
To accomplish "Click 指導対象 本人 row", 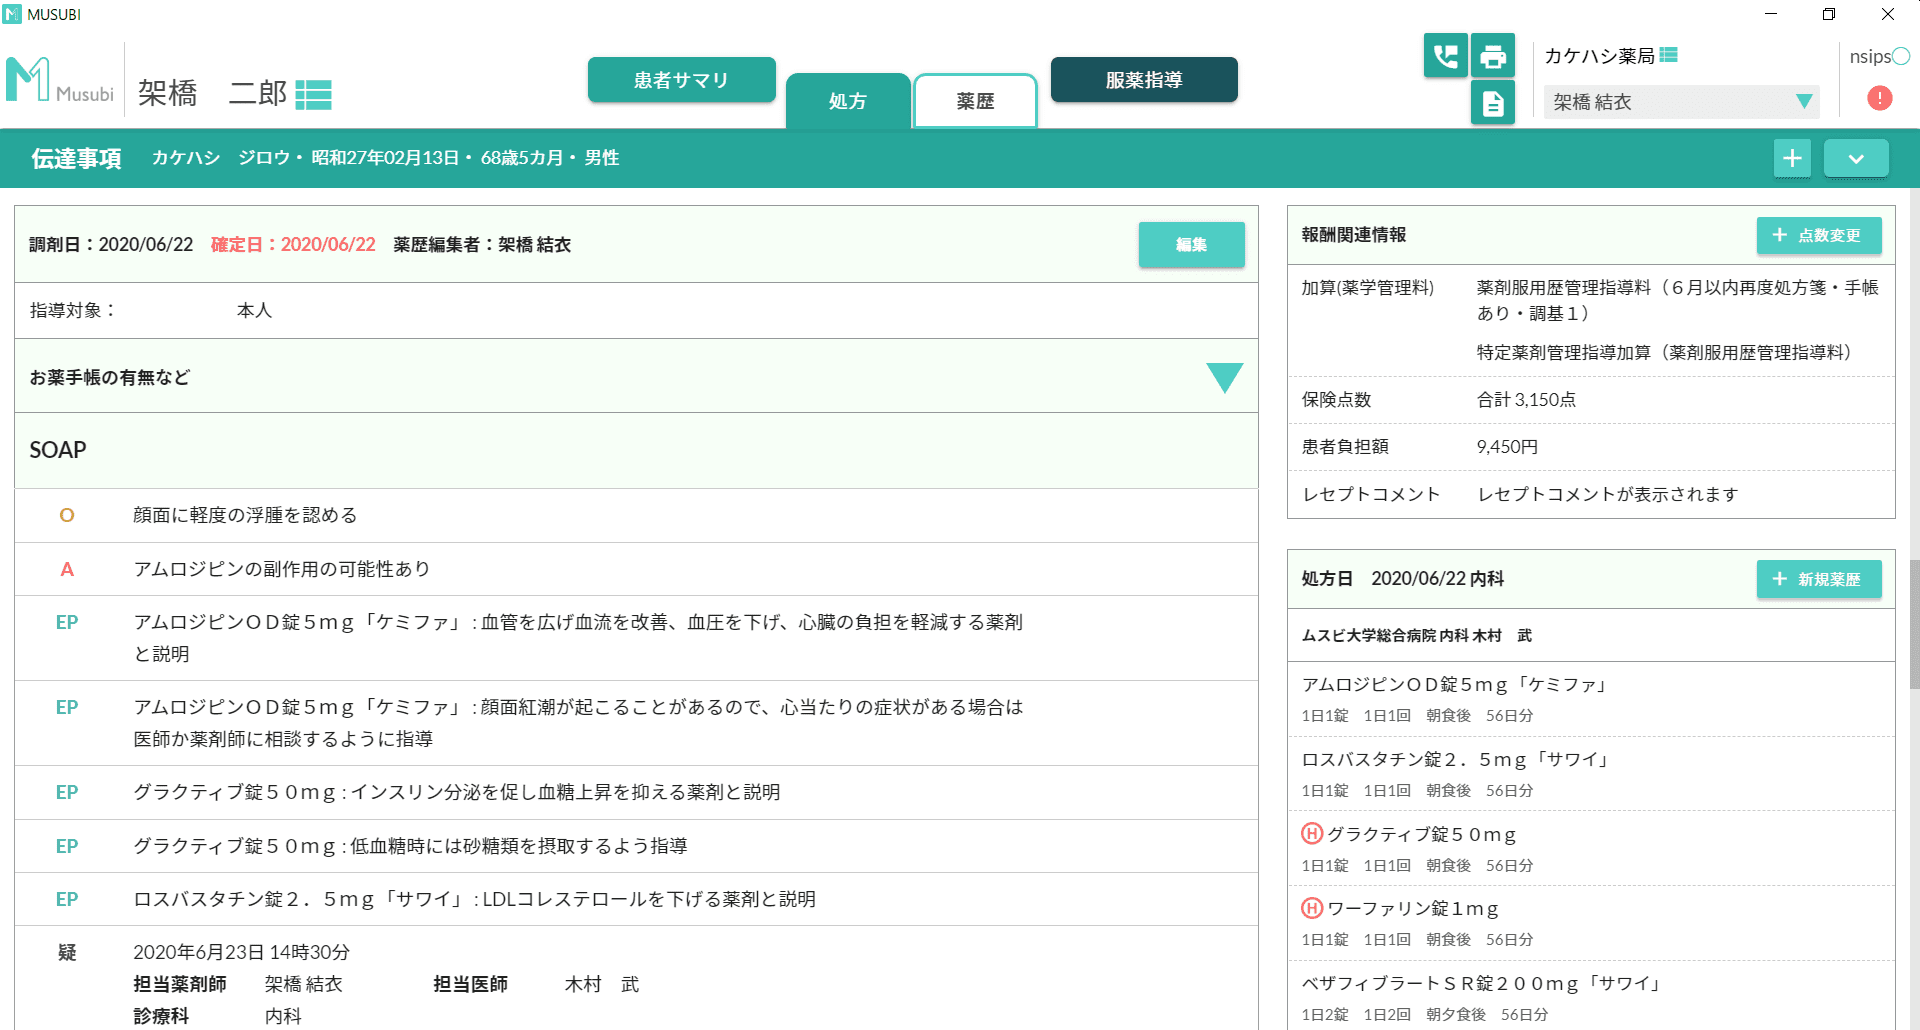I will [x=636, y=311].
